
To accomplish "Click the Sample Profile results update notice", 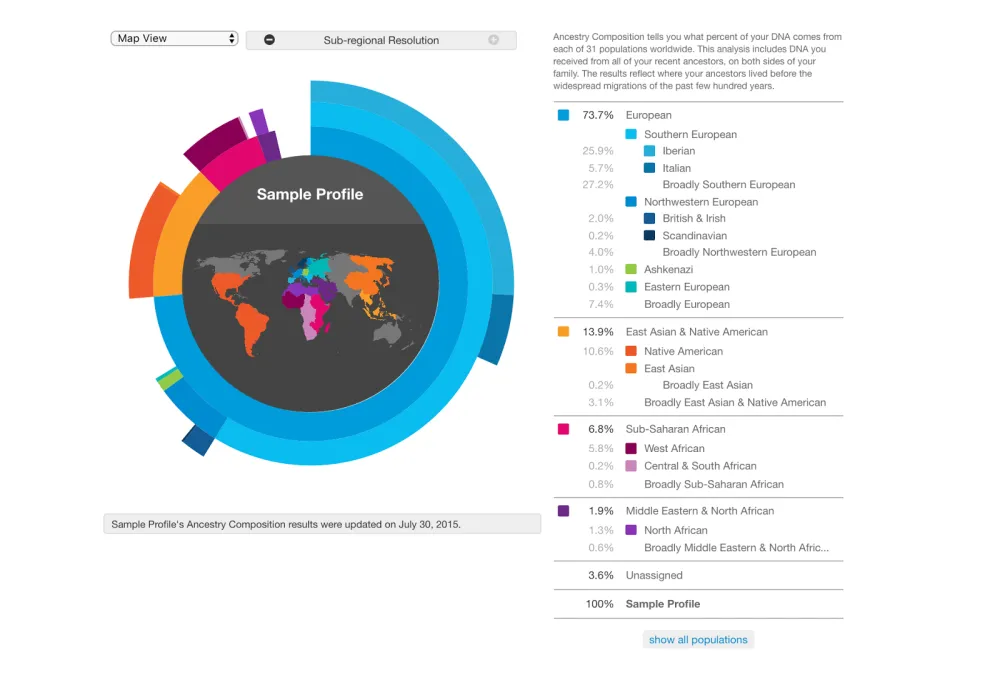I will click(322, 523).
